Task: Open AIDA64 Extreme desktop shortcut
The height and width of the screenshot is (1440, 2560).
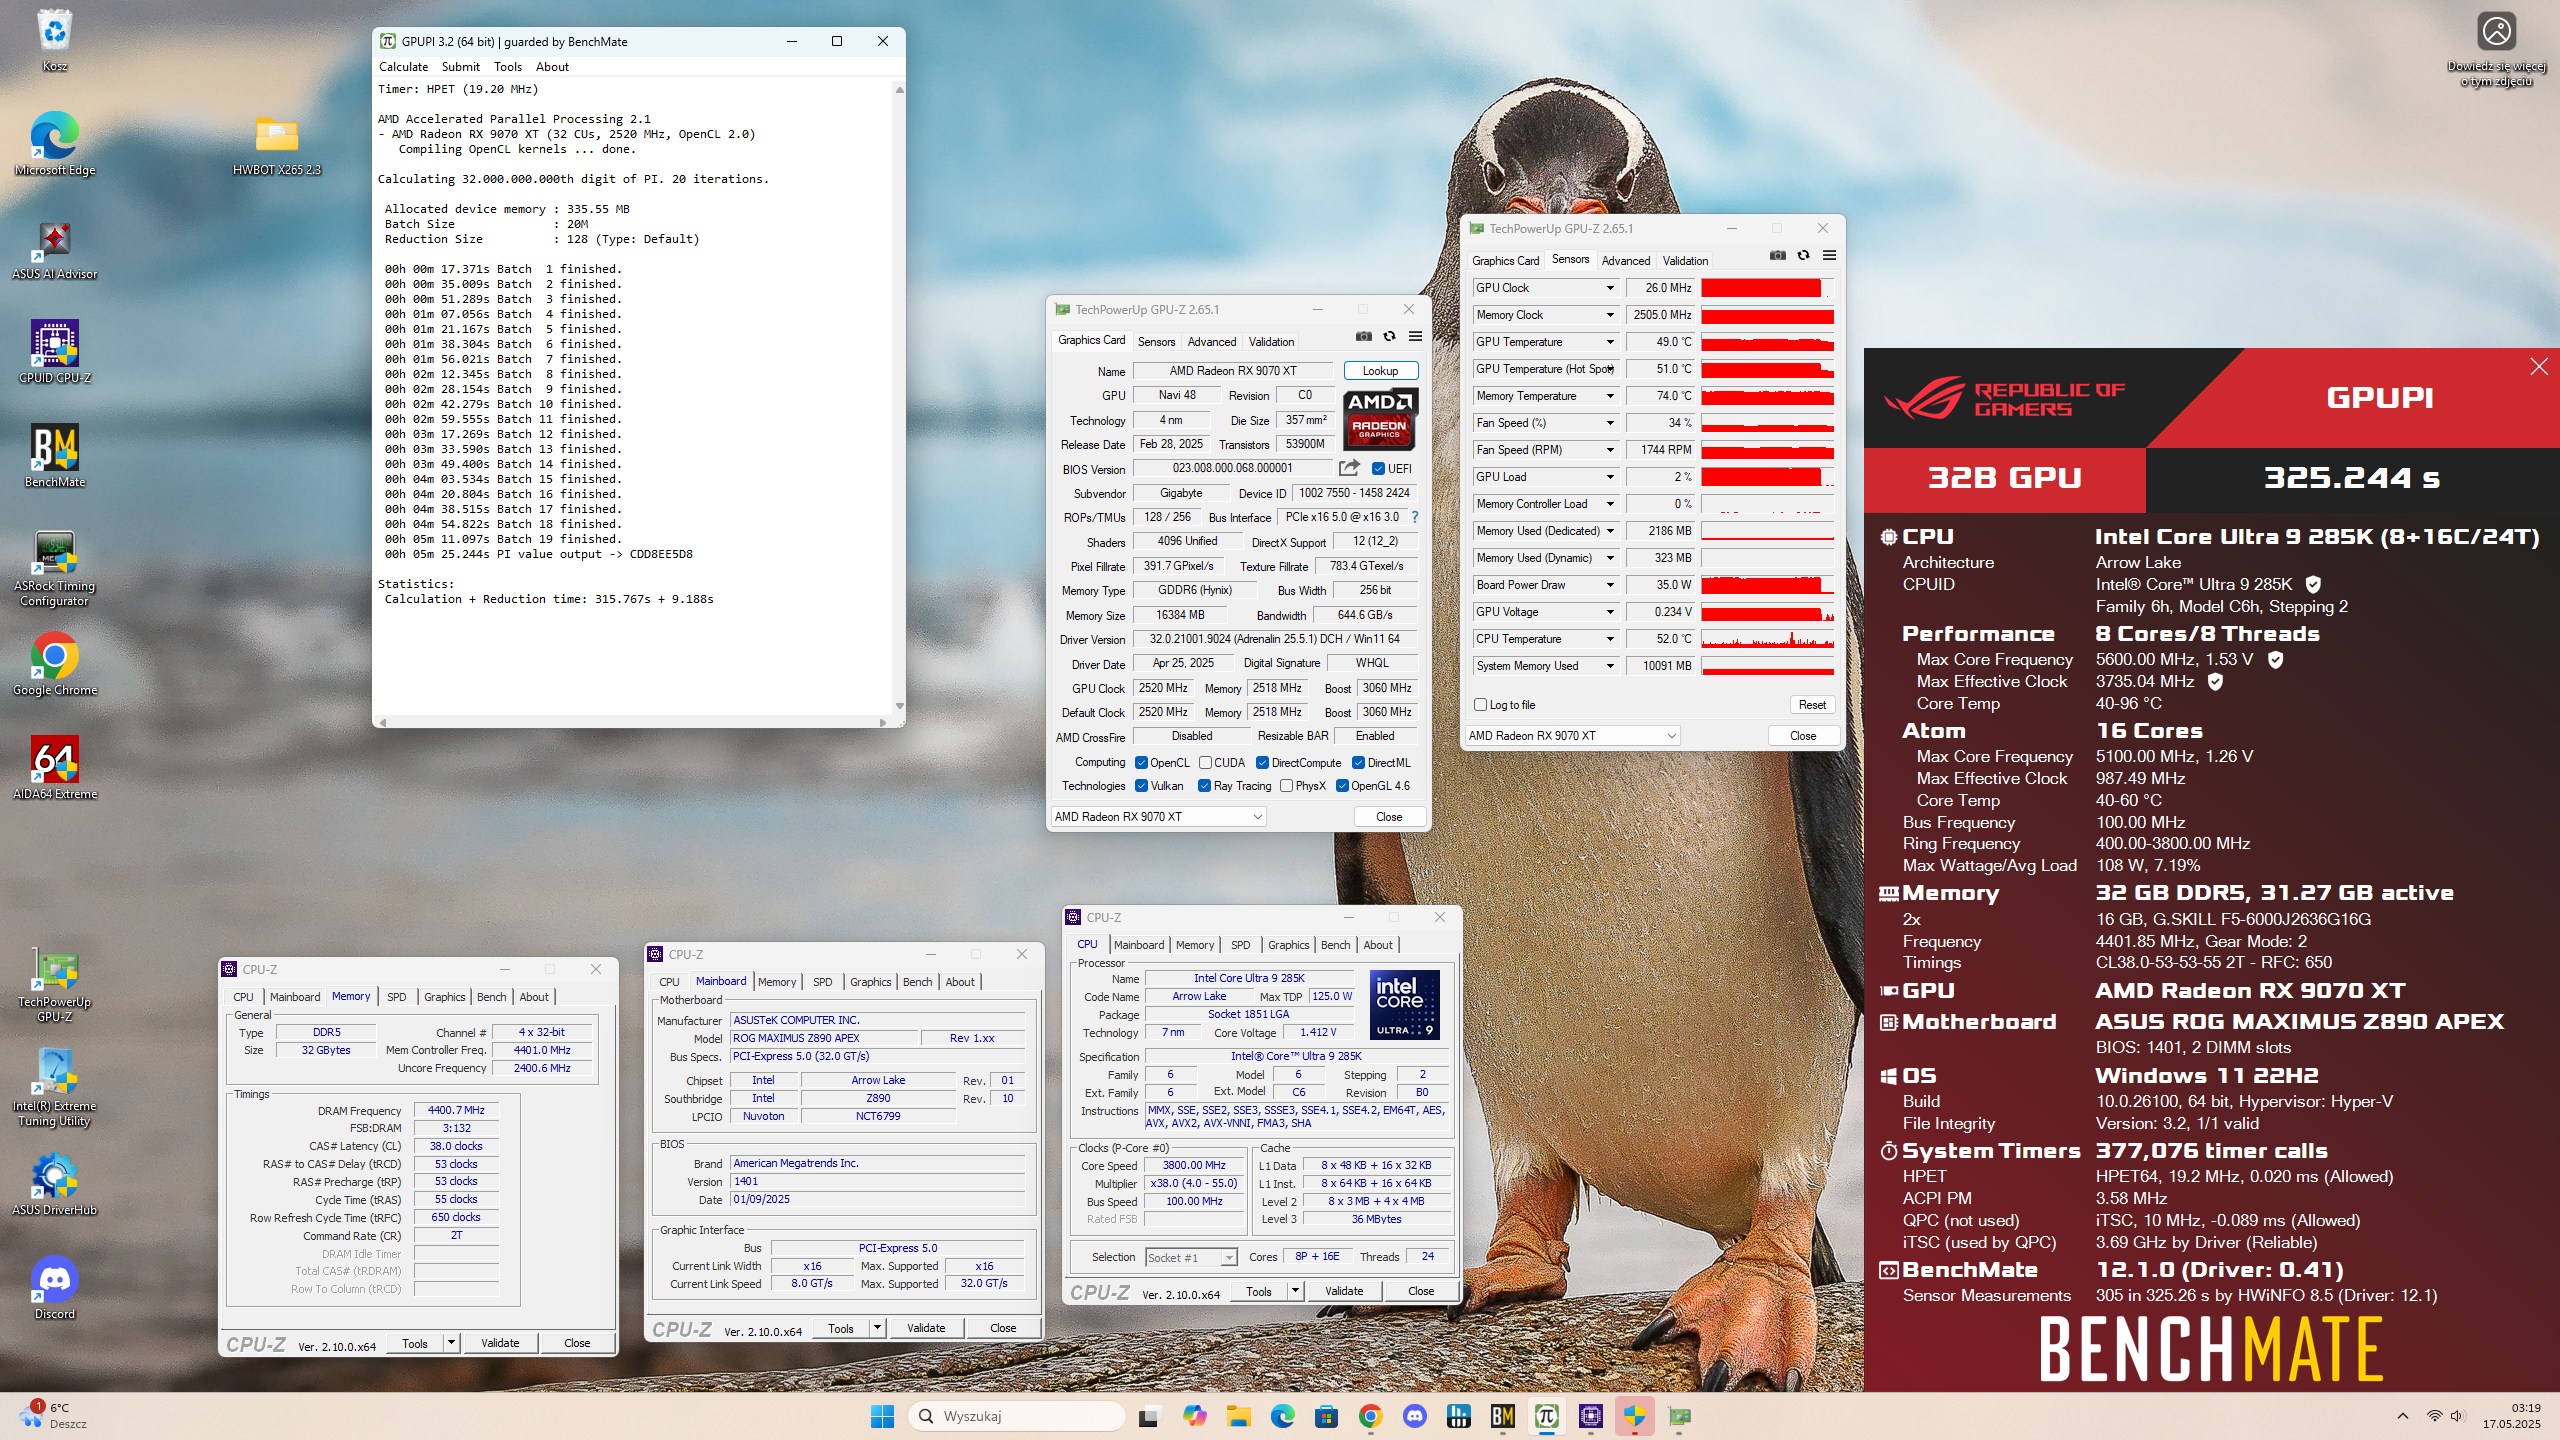Action: (54, 768)
